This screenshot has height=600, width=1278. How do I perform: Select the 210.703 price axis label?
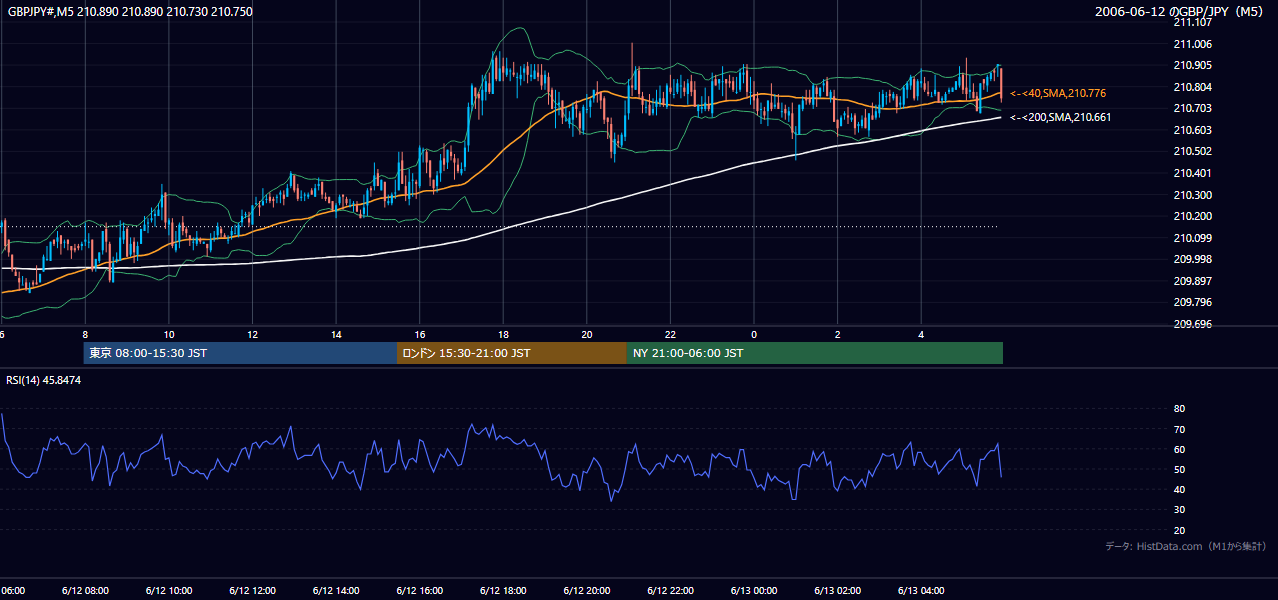[1192, 108]
